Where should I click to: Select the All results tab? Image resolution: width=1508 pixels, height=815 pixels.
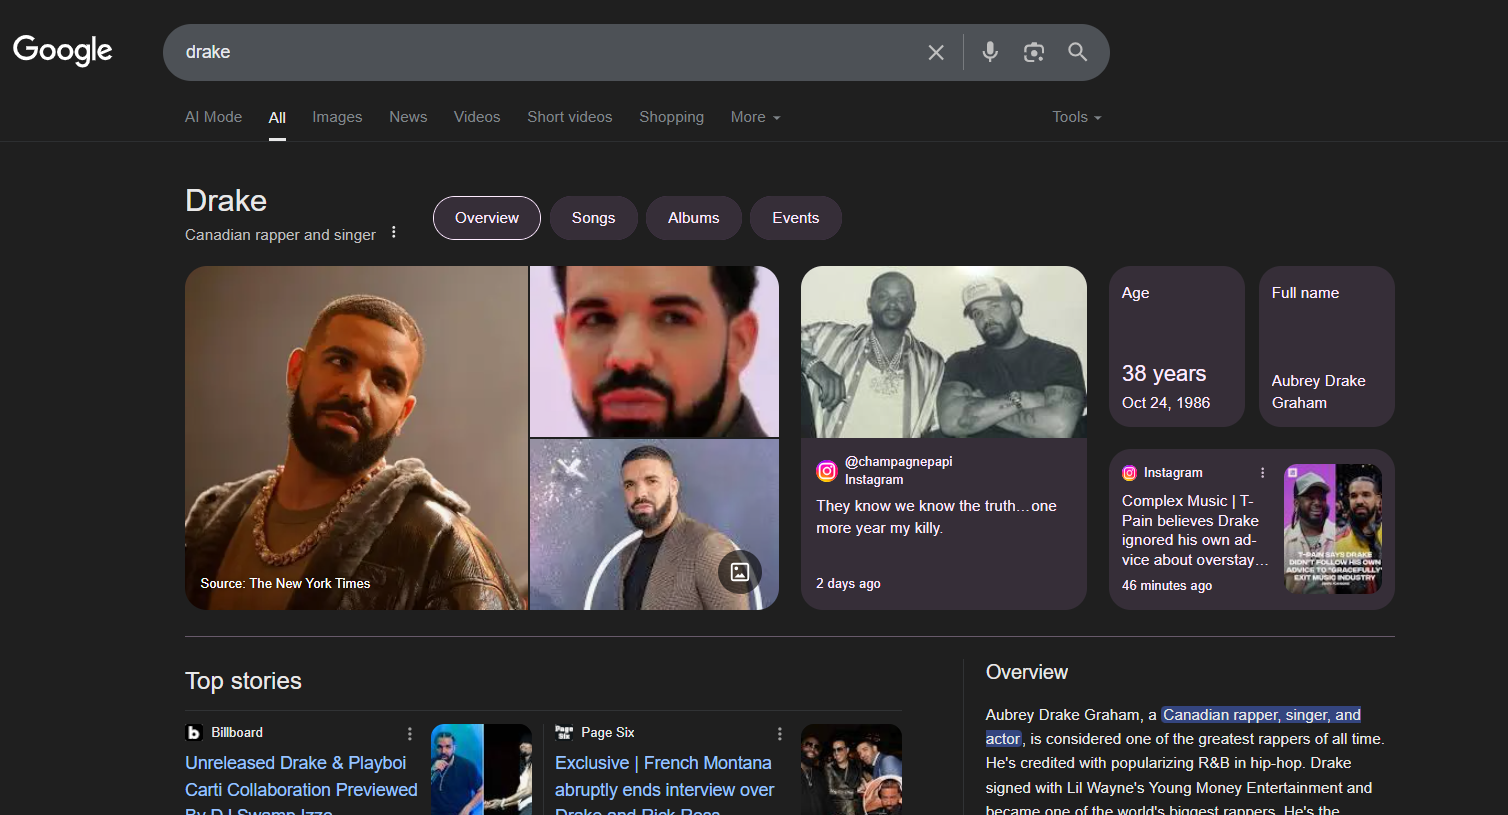(x=277, y=117)
